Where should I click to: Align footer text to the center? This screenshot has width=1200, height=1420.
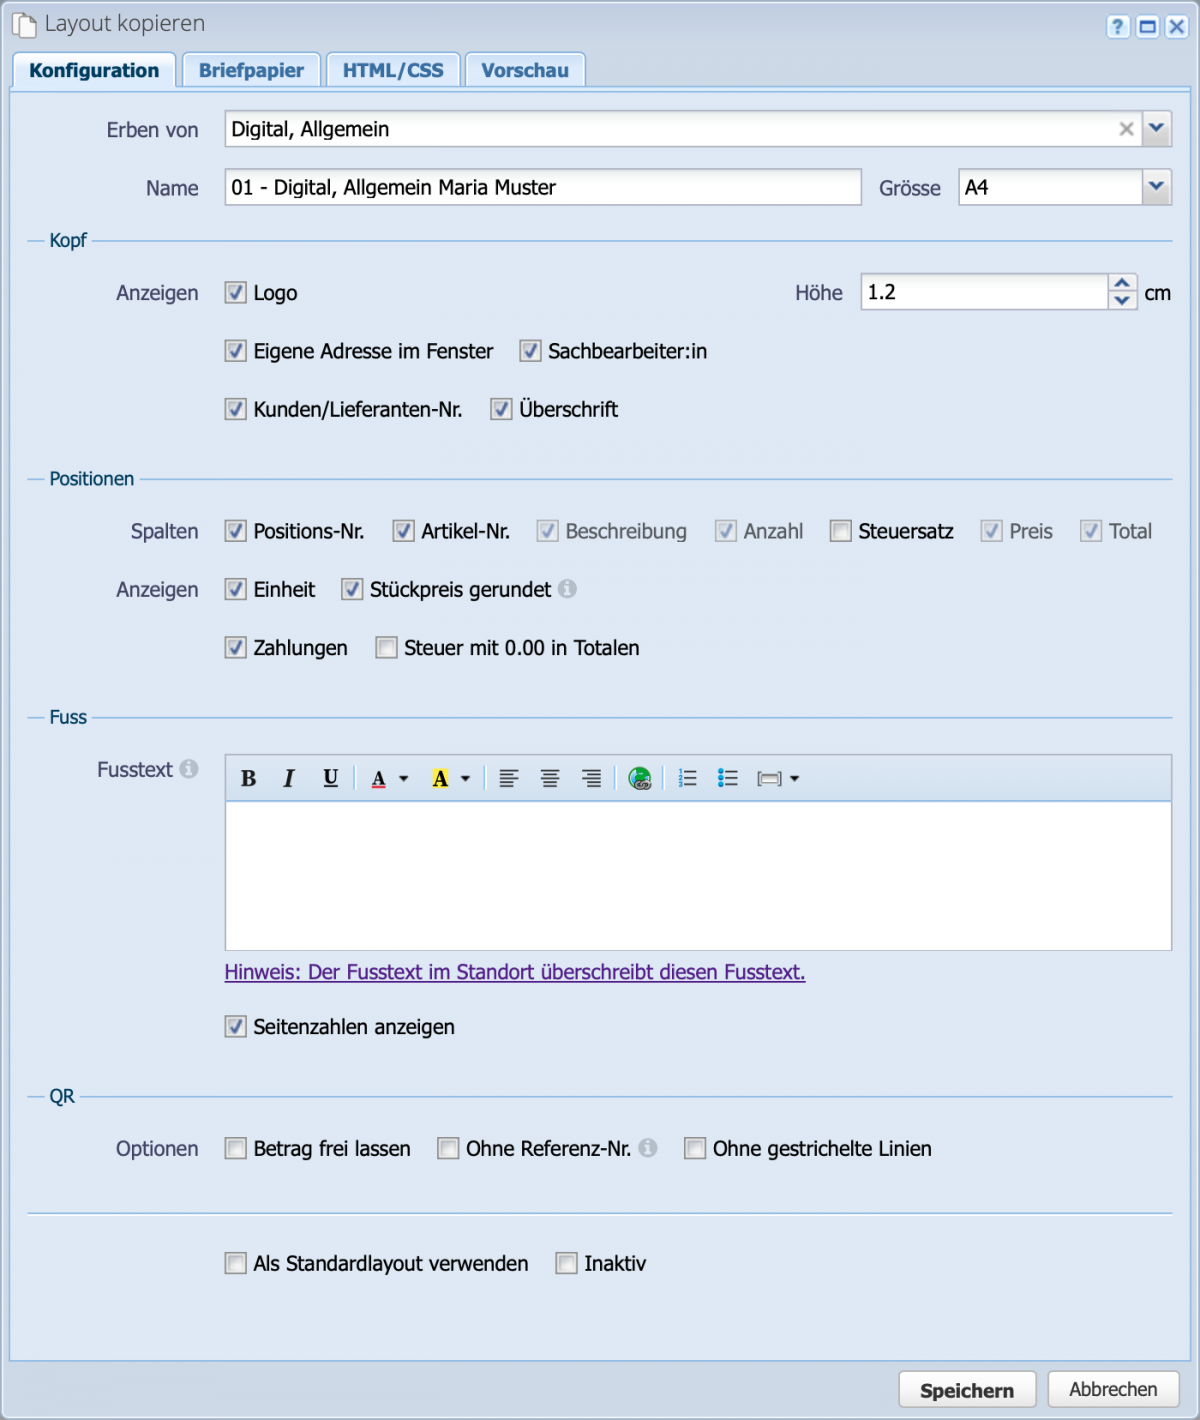coord(549,778)
